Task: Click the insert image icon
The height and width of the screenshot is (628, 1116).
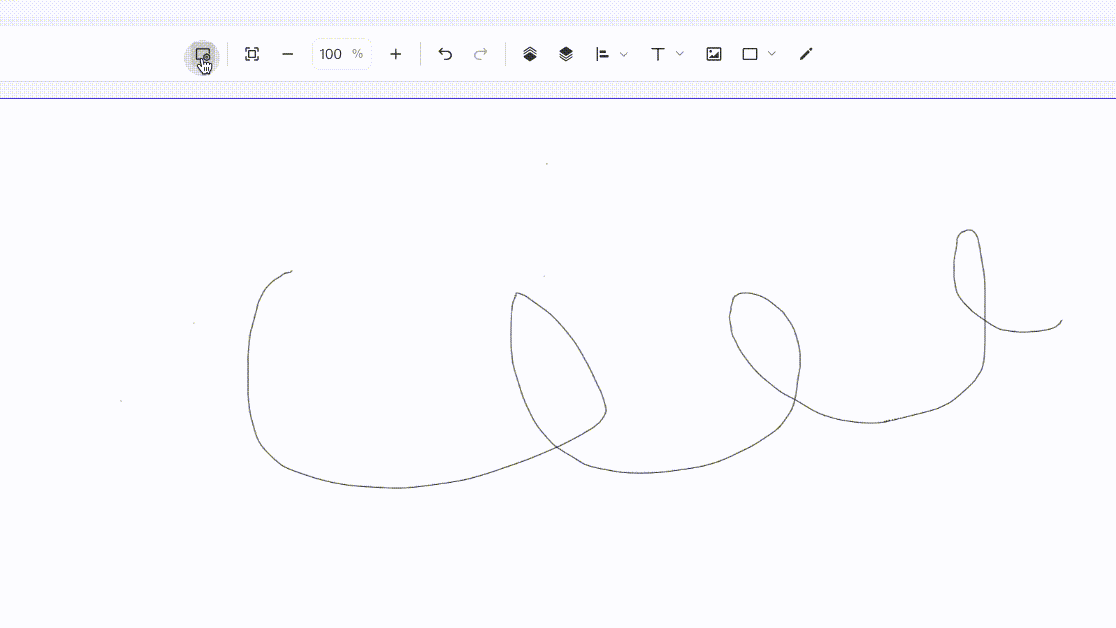Action: click(714, 54)
